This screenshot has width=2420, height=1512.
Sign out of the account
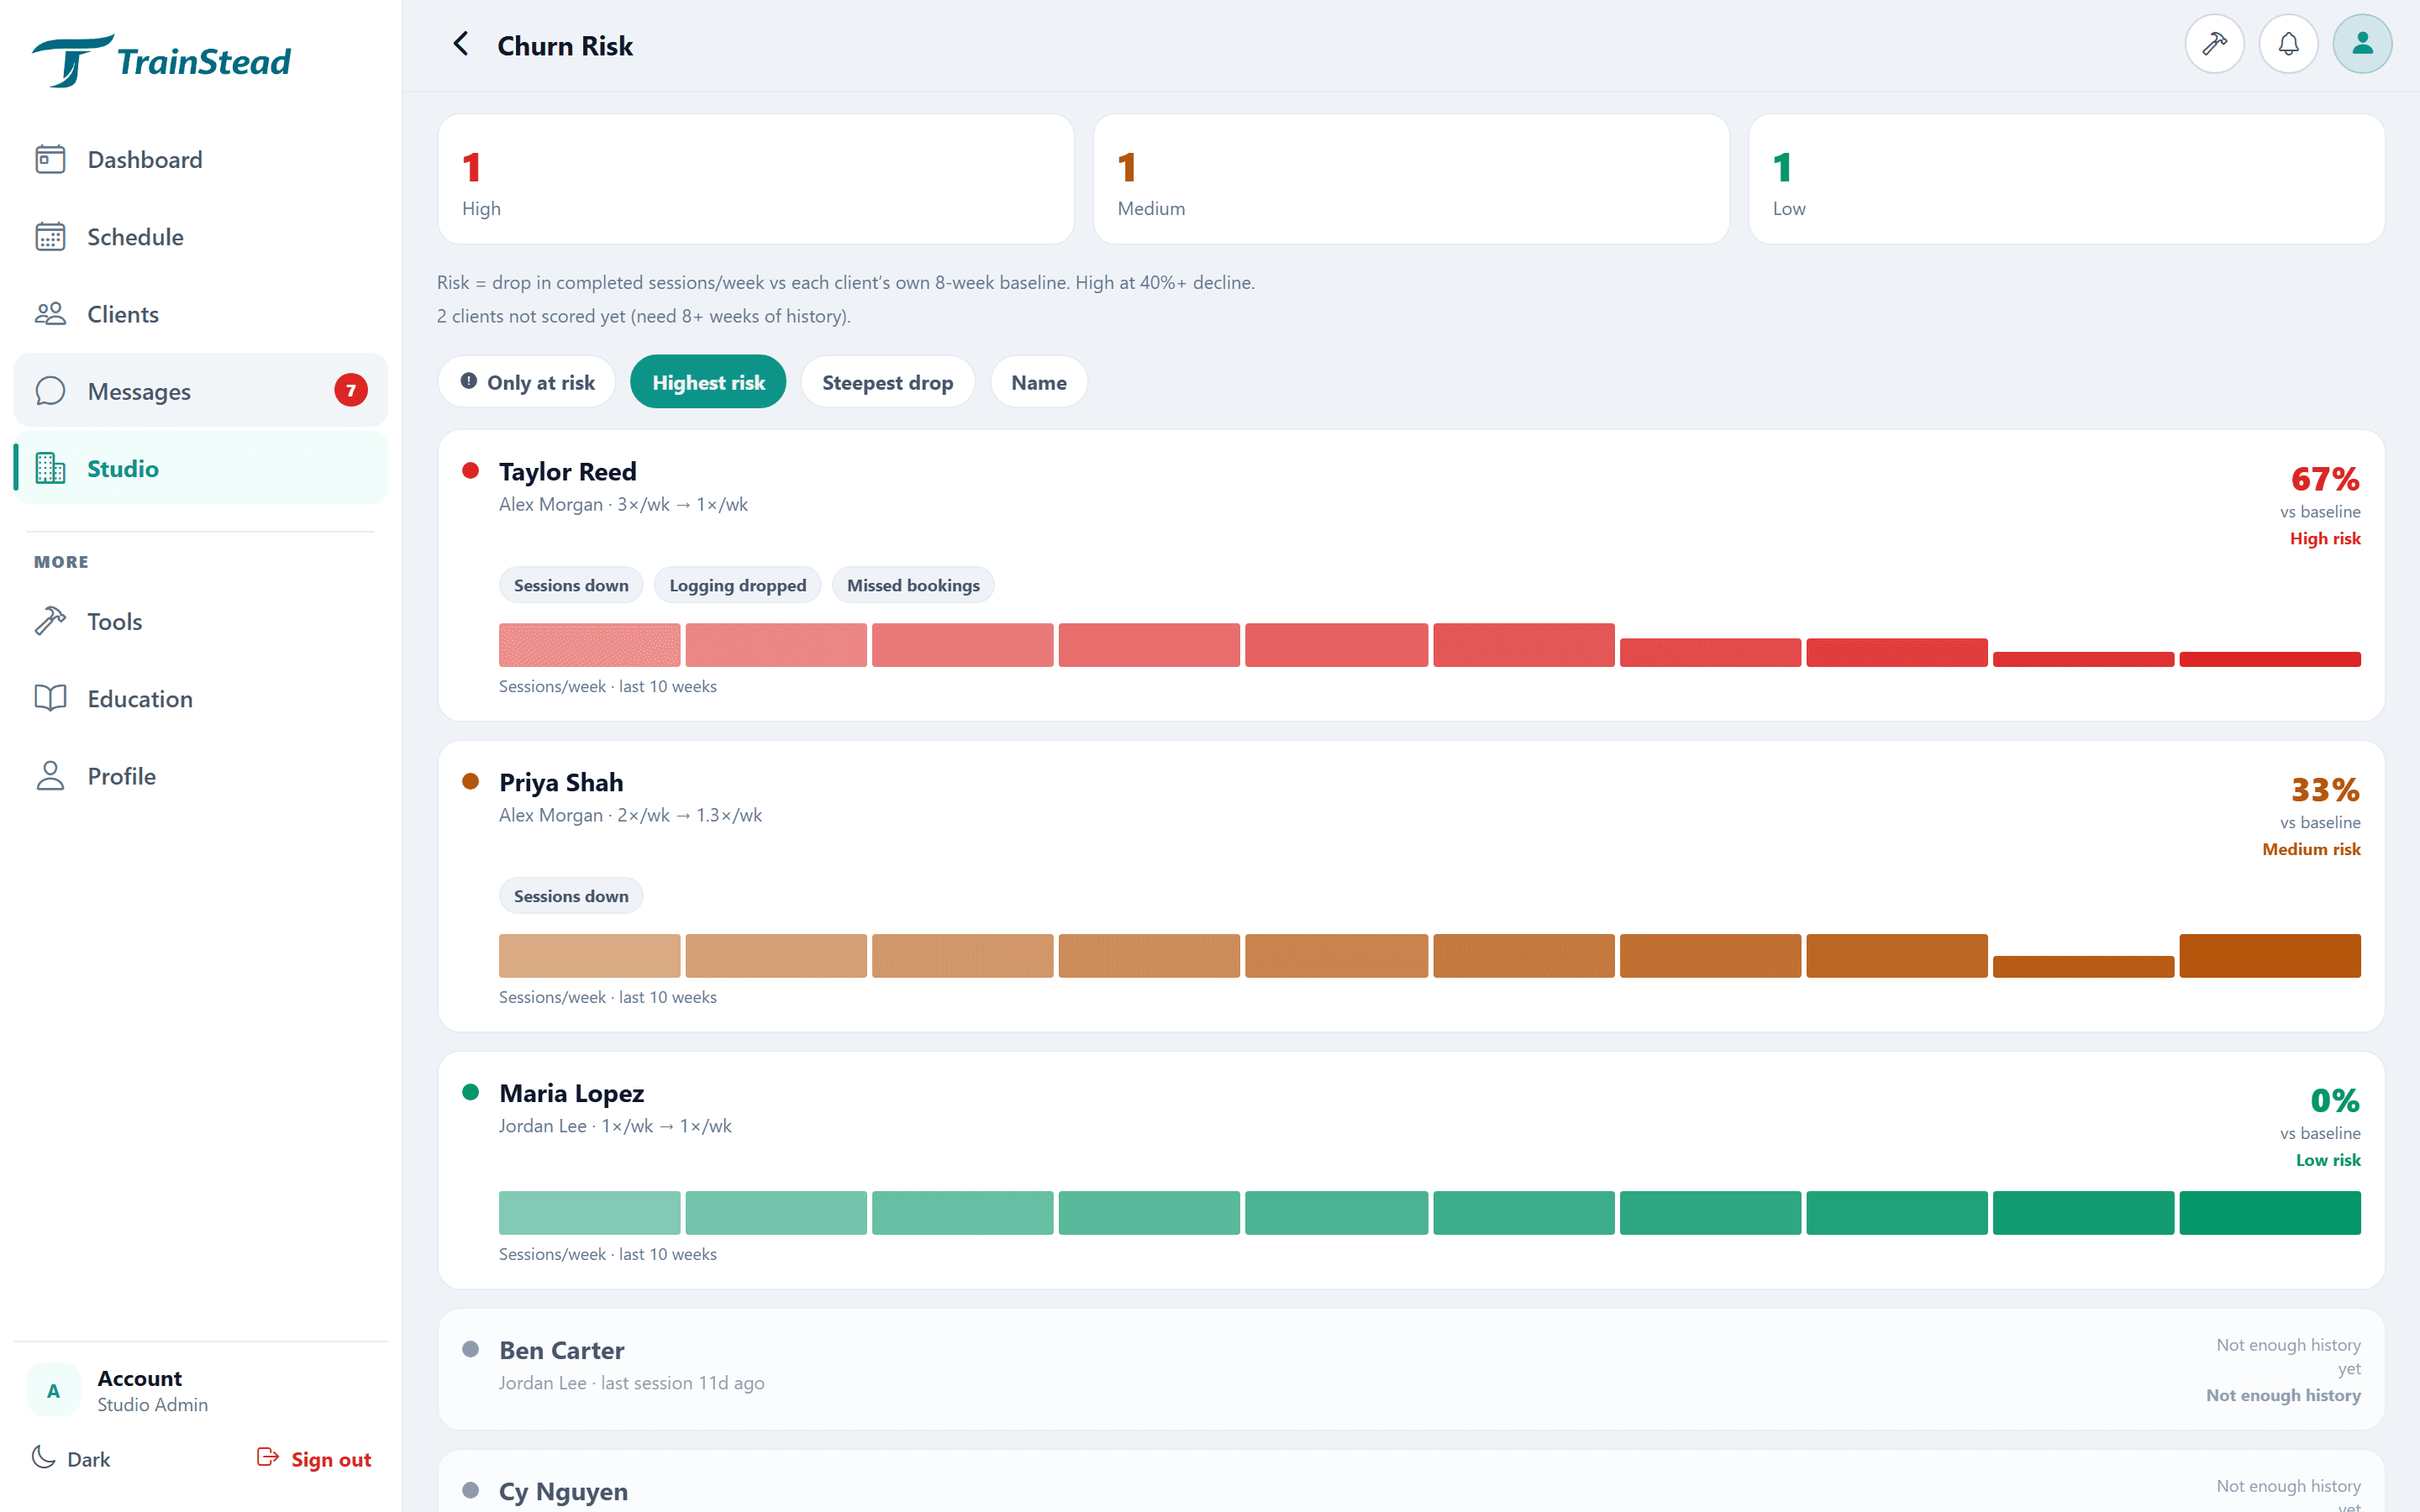[x=314, y=1458]
